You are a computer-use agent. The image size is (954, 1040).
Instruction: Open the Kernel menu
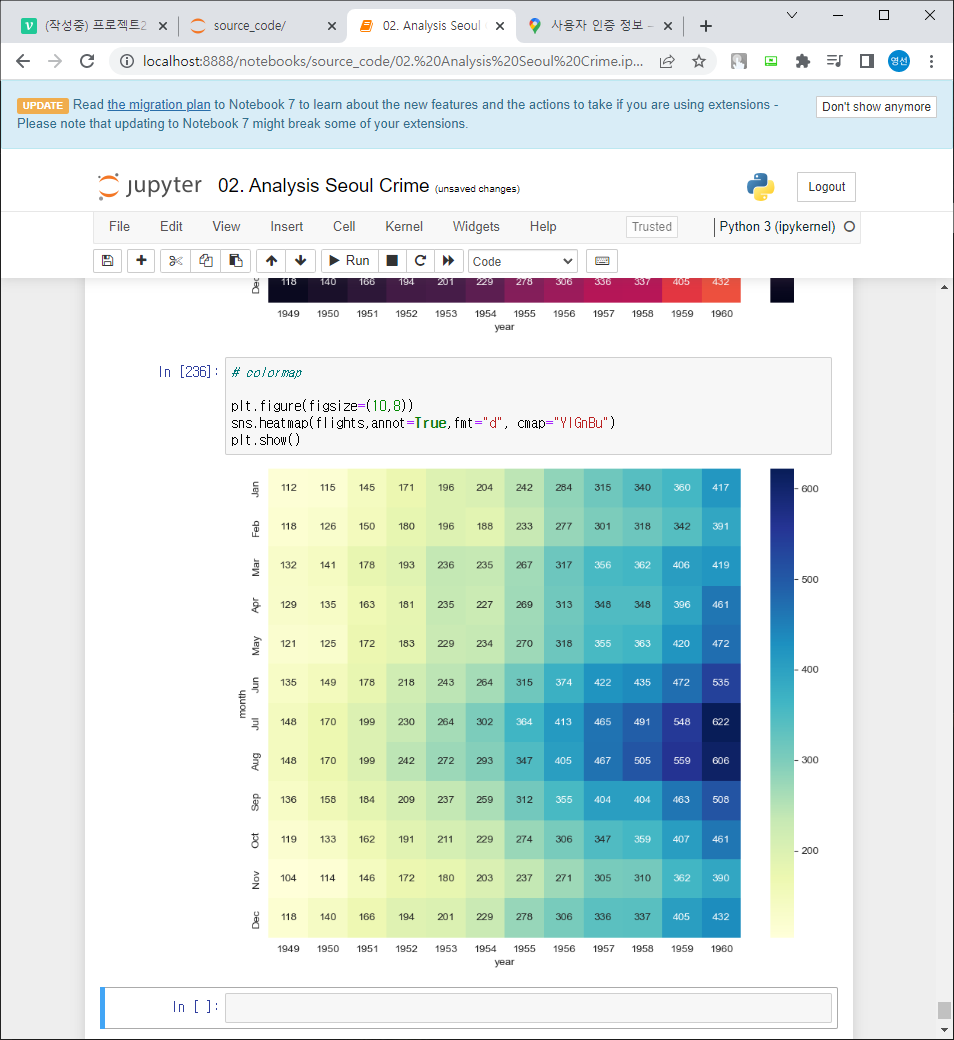pyautogui.click(x=404, y=227)
